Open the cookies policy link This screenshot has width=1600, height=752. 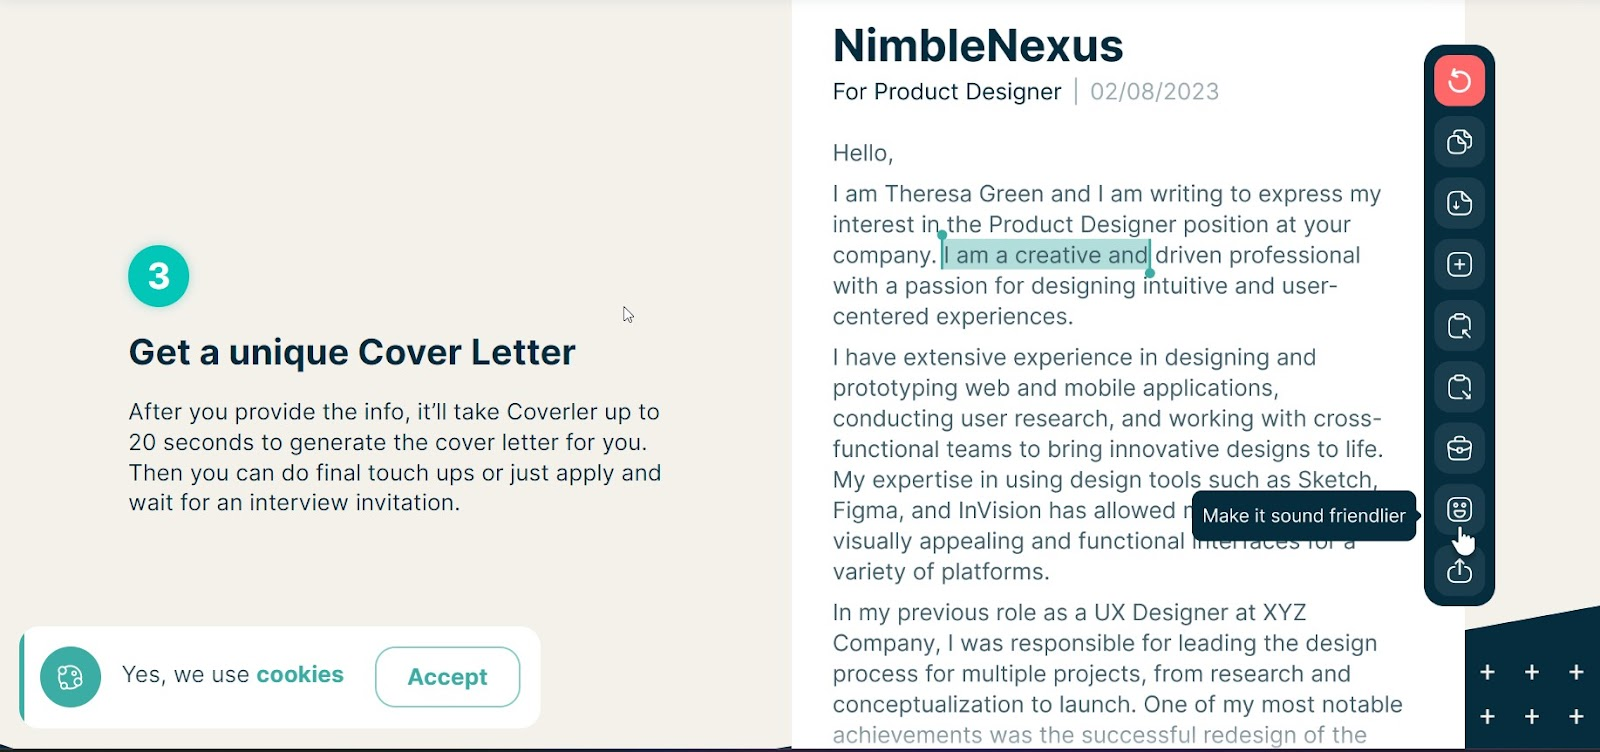click(x=300, y=675)
